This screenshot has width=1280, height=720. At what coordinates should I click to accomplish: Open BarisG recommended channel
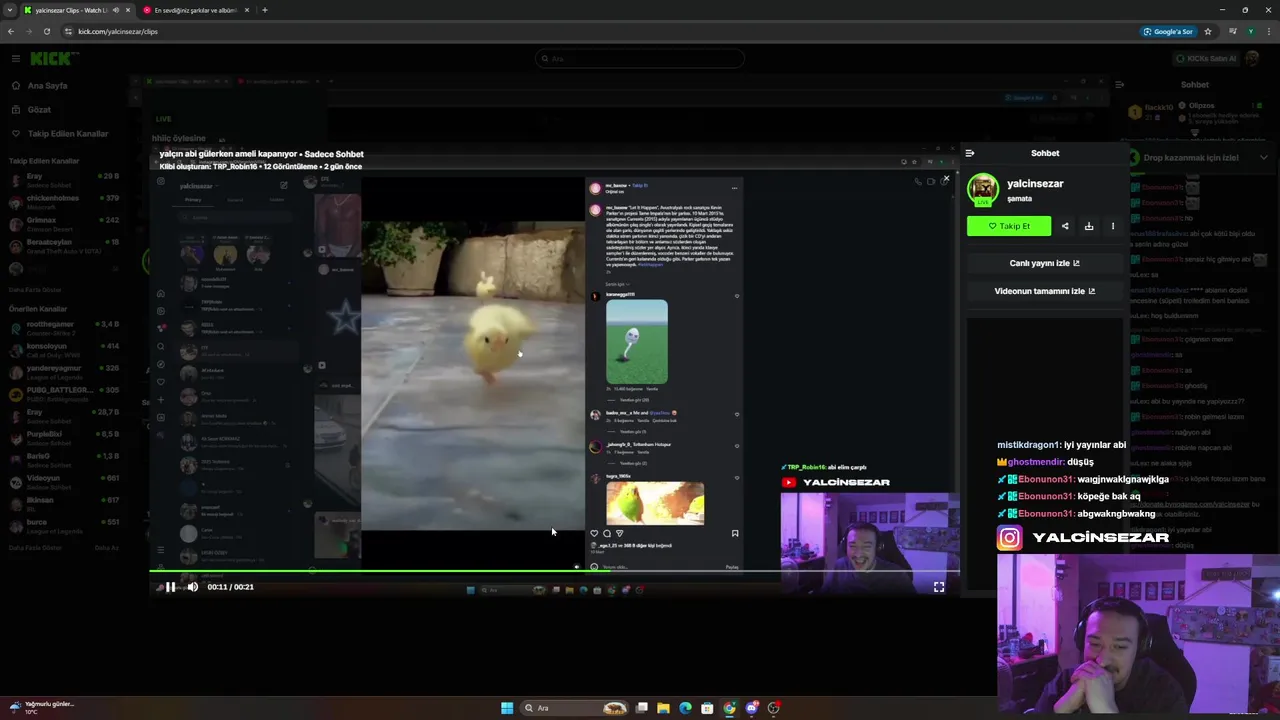pos(64,459)
